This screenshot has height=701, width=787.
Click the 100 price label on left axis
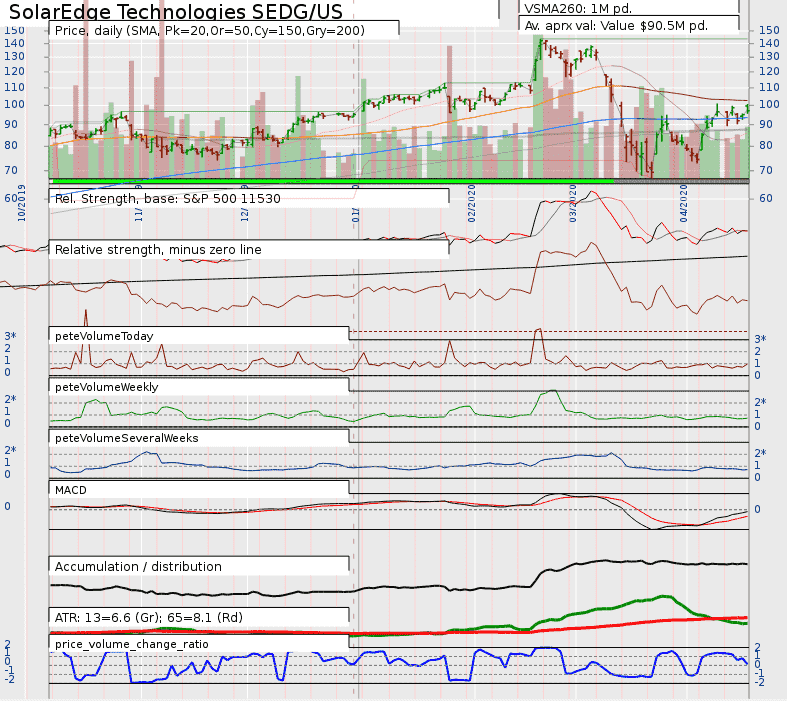click(15, 104)
